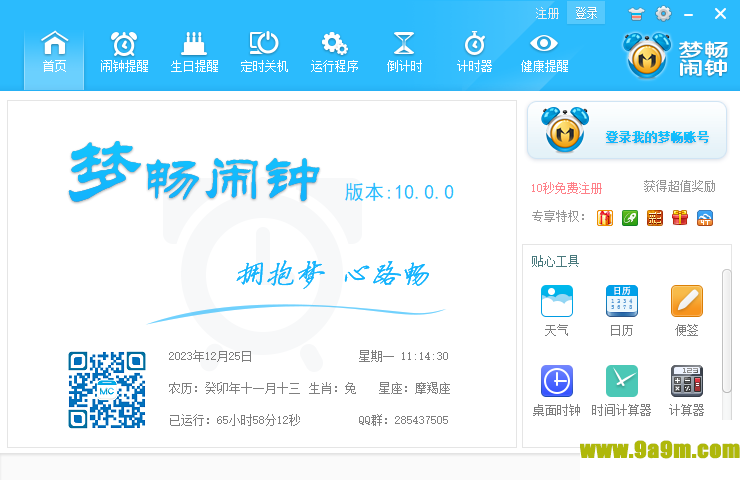The height and width of the screenshot is (480, 740).
Task: Open the 便签 sticky note tool
Action: (687, 311)
